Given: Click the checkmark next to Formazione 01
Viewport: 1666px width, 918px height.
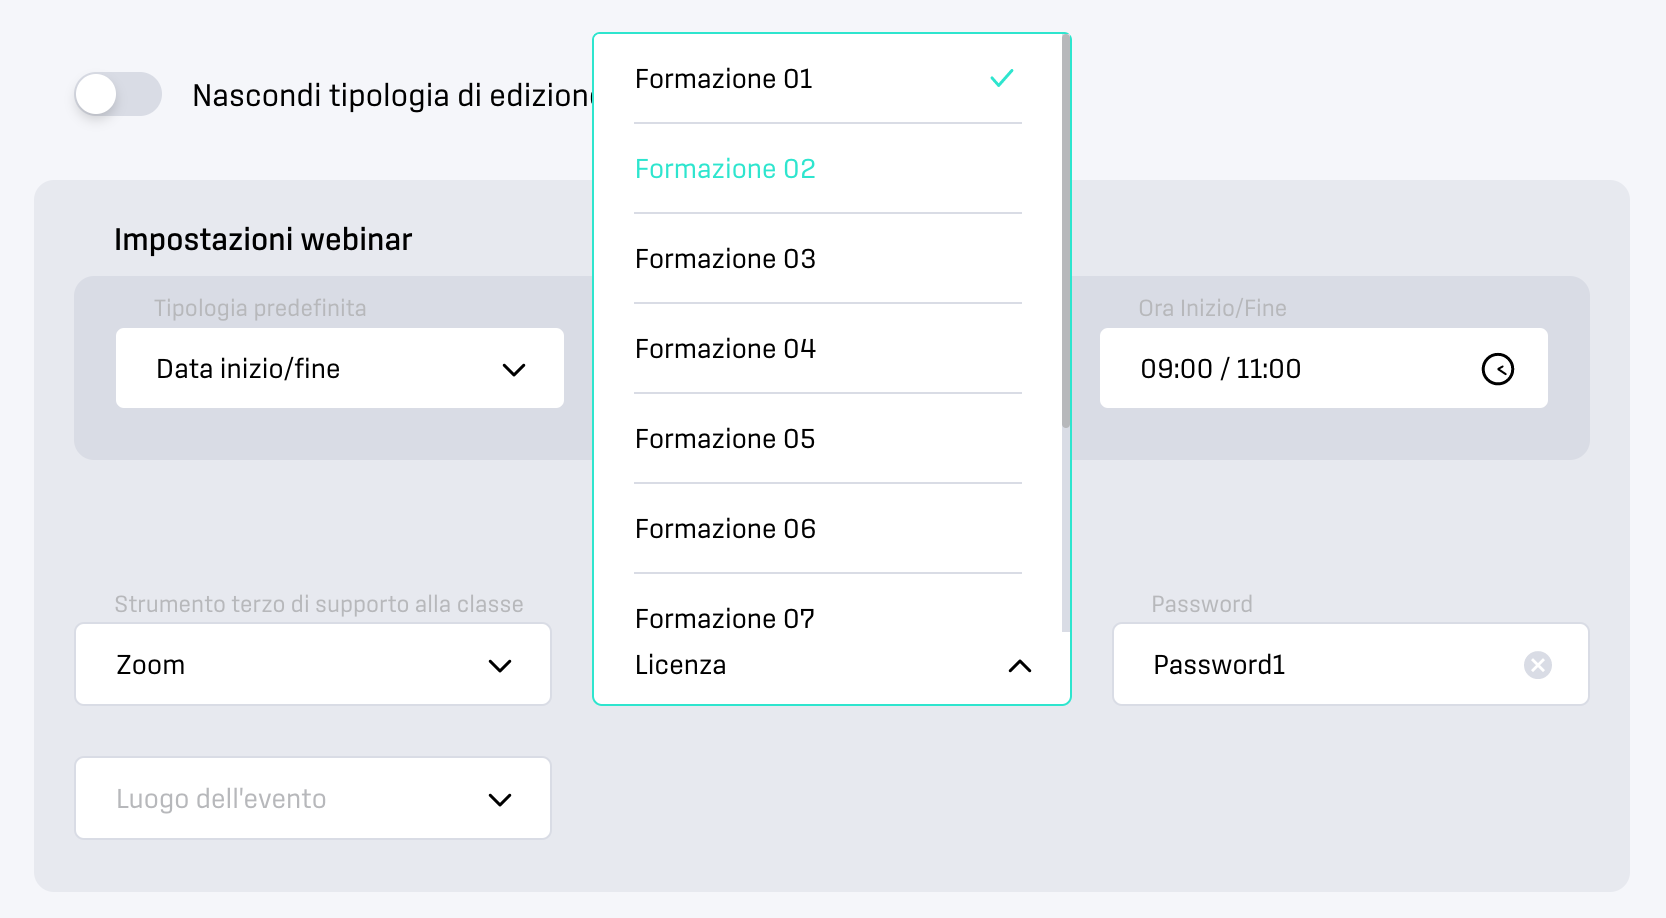Looking at the screenshot, I should 1001,78.
